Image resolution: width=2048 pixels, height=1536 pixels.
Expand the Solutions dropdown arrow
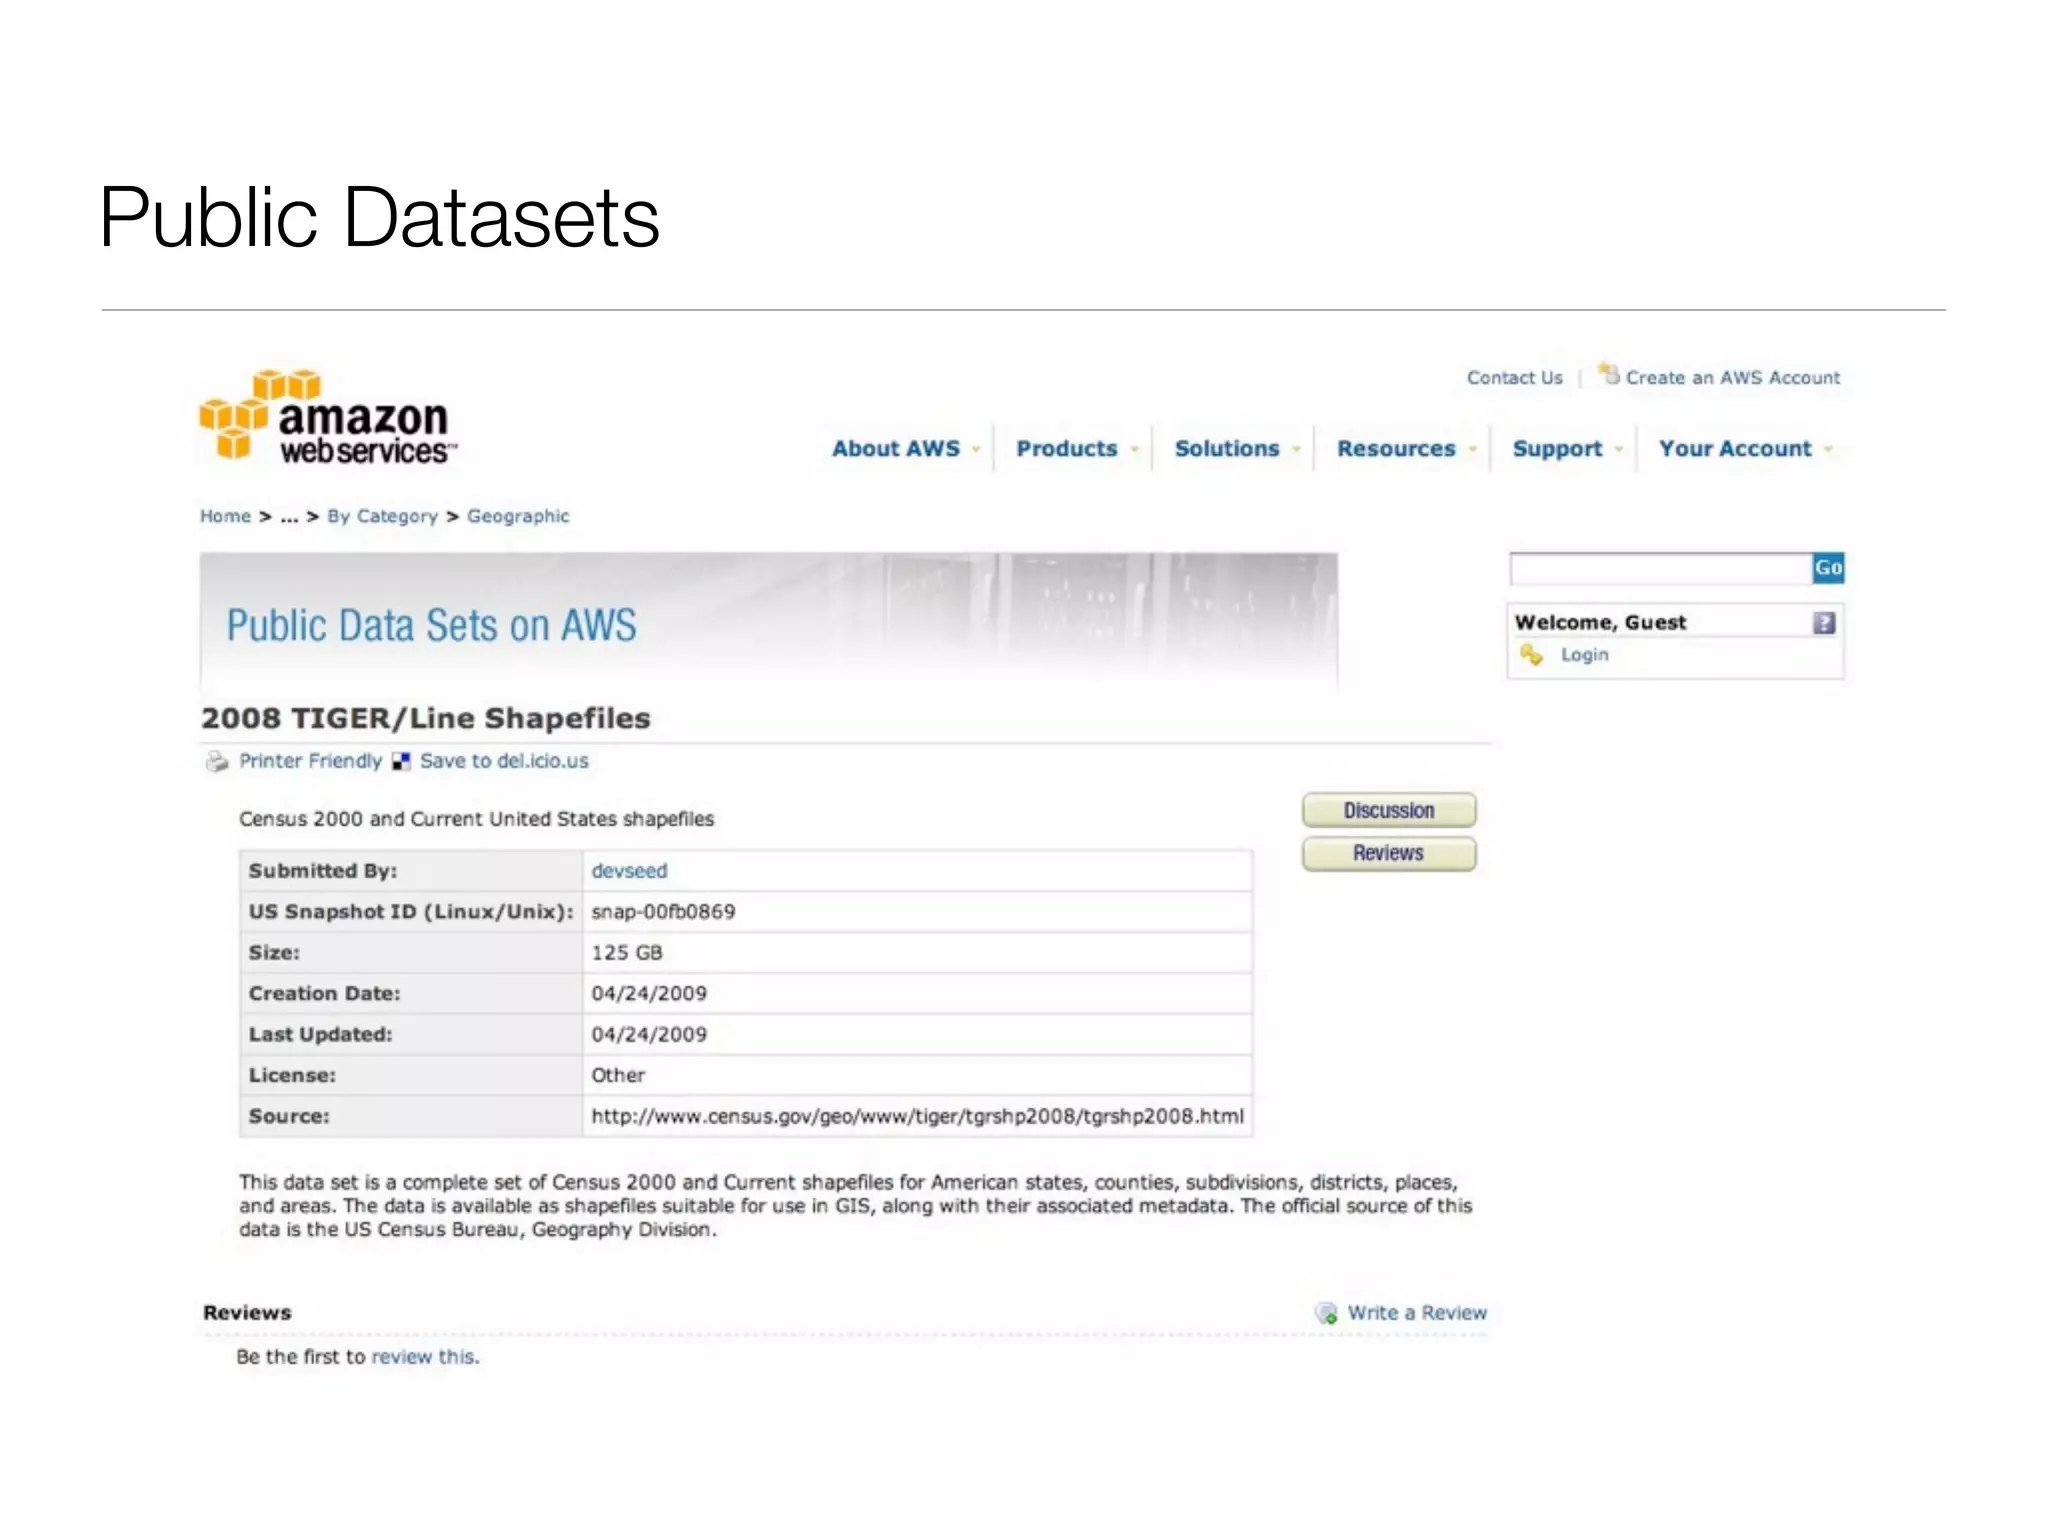[x=1296, y=450]
